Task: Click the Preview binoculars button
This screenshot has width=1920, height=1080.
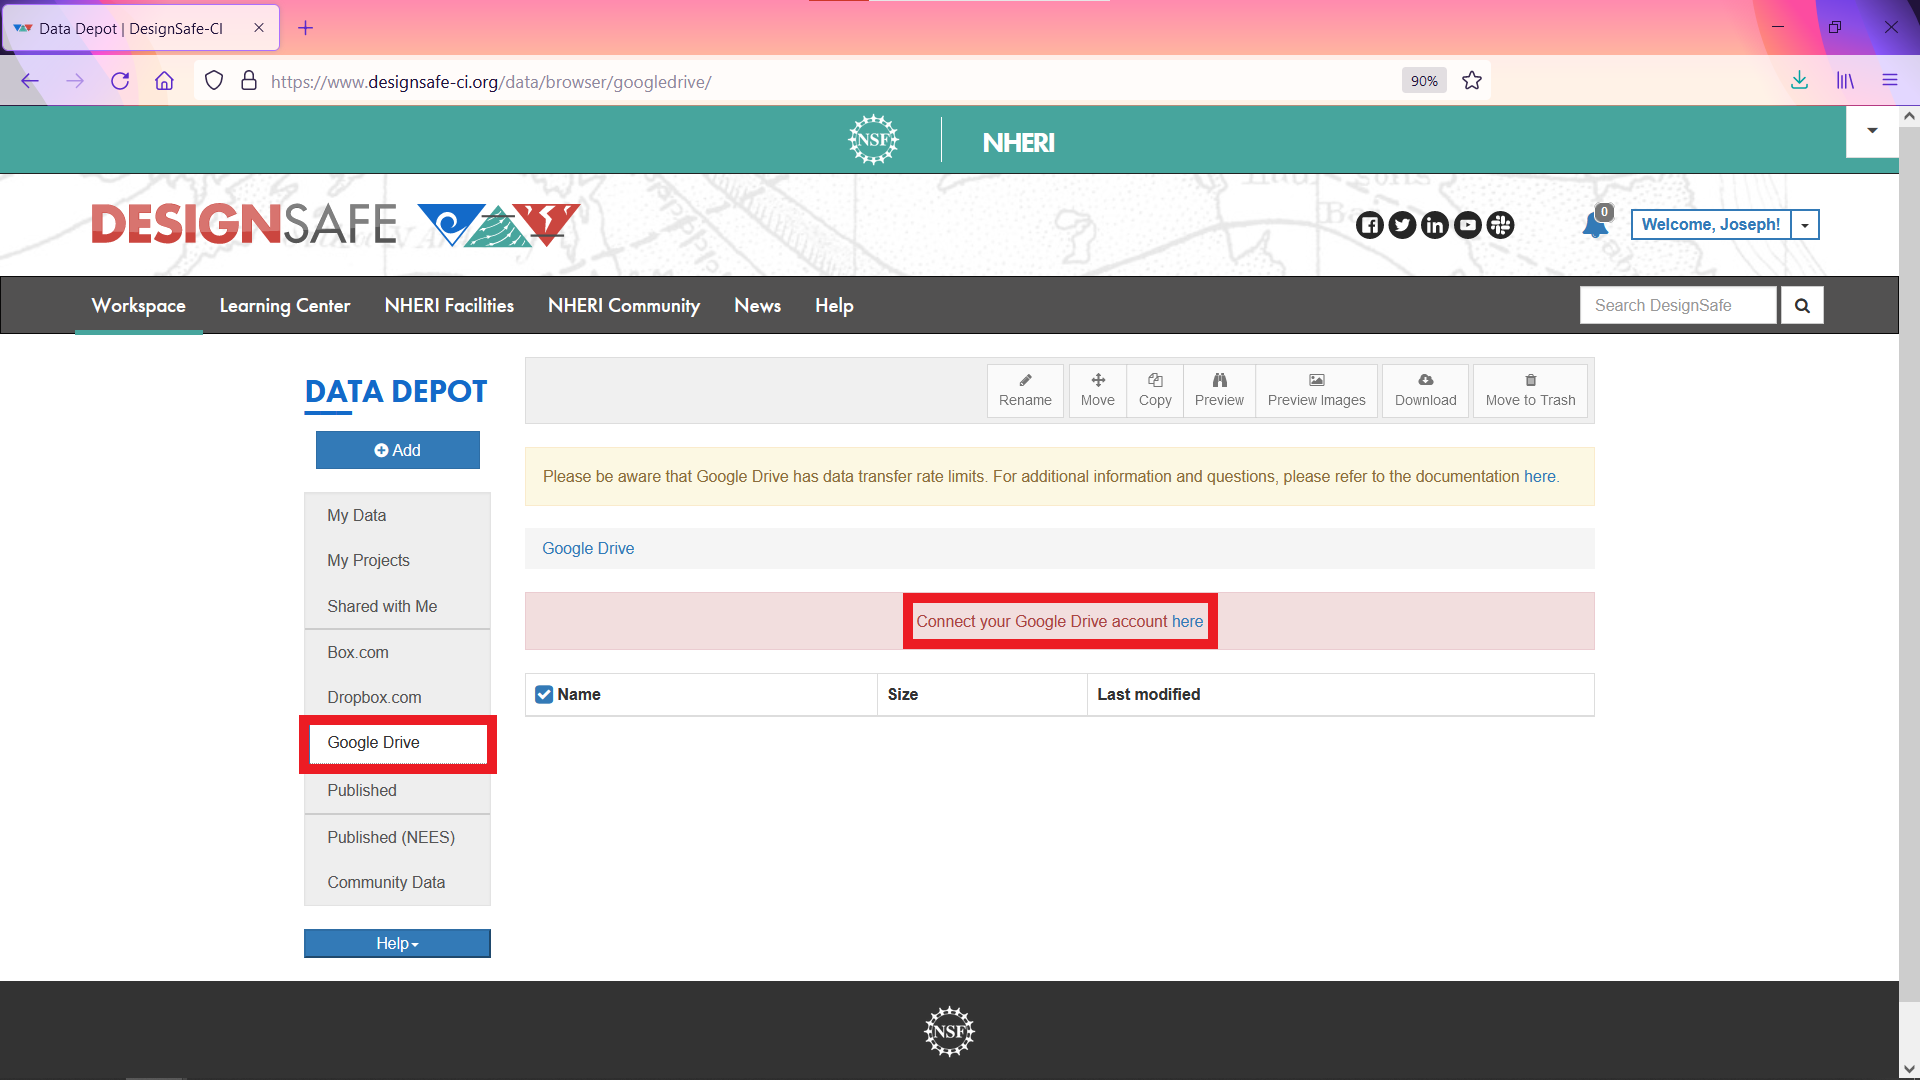Action: pyautogui.click(x=1219, y=390)
